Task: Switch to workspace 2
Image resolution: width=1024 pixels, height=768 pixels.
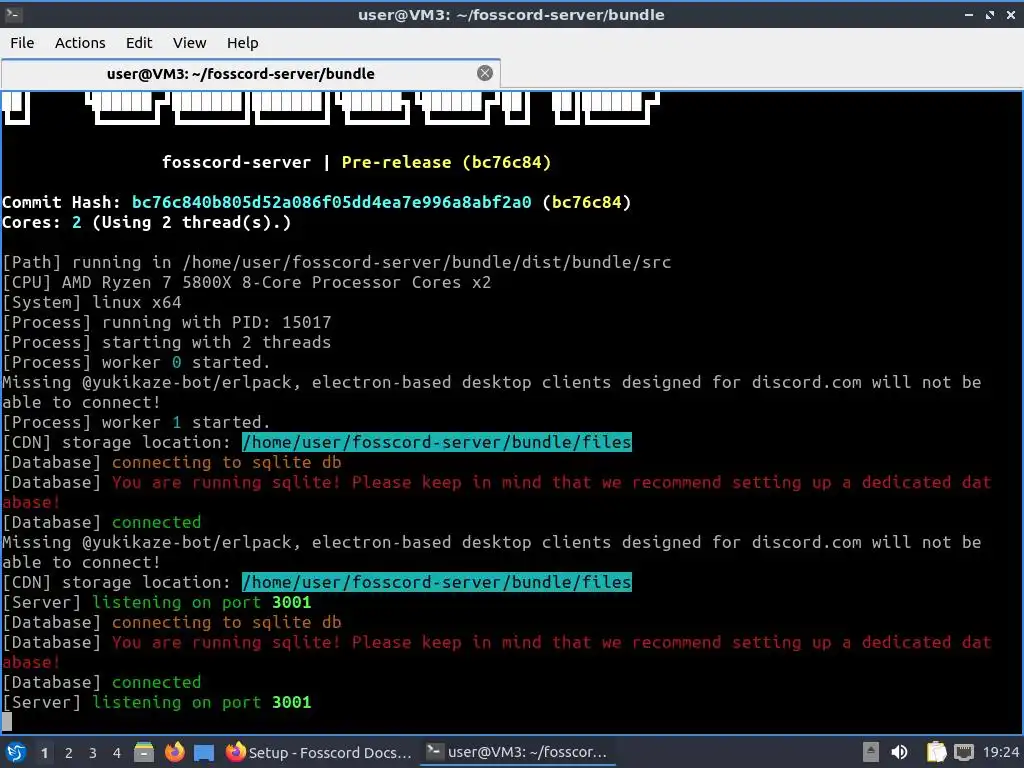Action: pos(69,753)
